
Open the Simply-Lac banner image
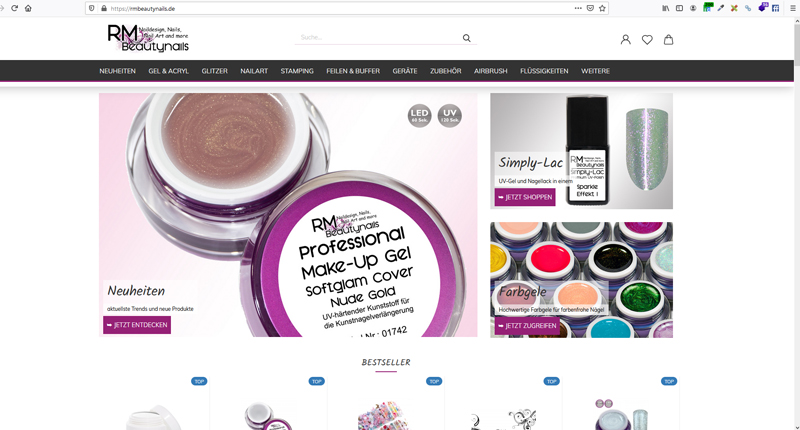click(581, 150)
